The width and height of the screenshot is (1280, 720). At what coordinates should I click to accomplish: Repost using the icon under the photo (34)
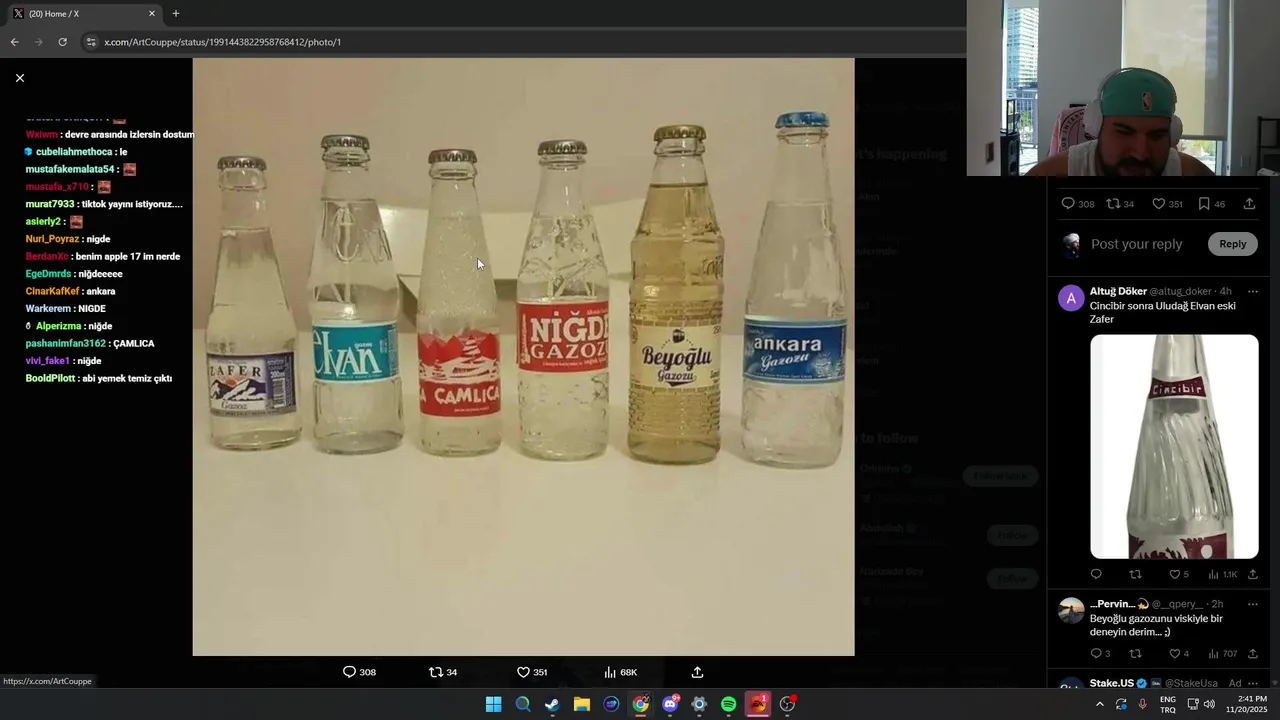pos(443,672)
